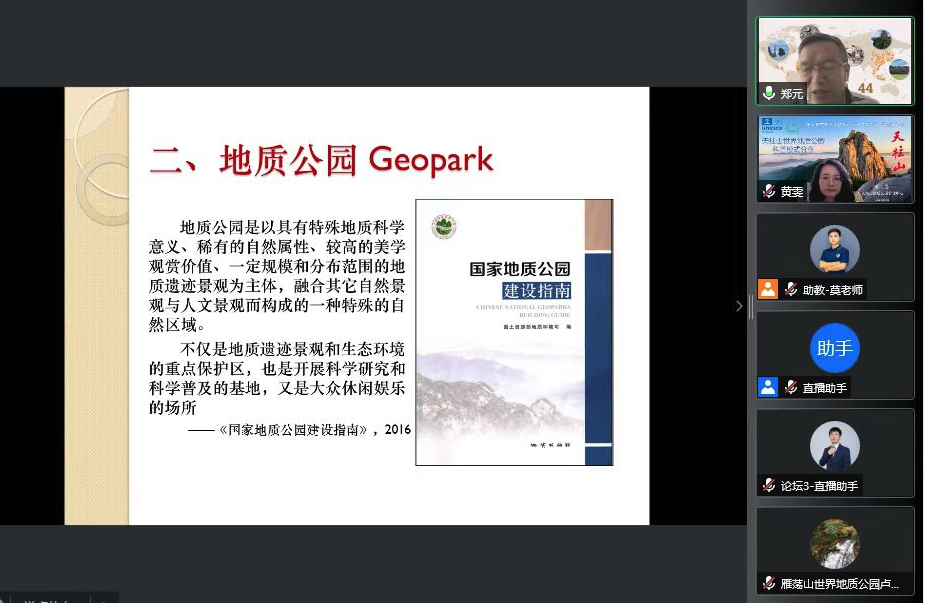This screenshot has width=926, height=603.
Task: Click the 国家地质公园建设指南 book cover image
Action: (513, 332)
